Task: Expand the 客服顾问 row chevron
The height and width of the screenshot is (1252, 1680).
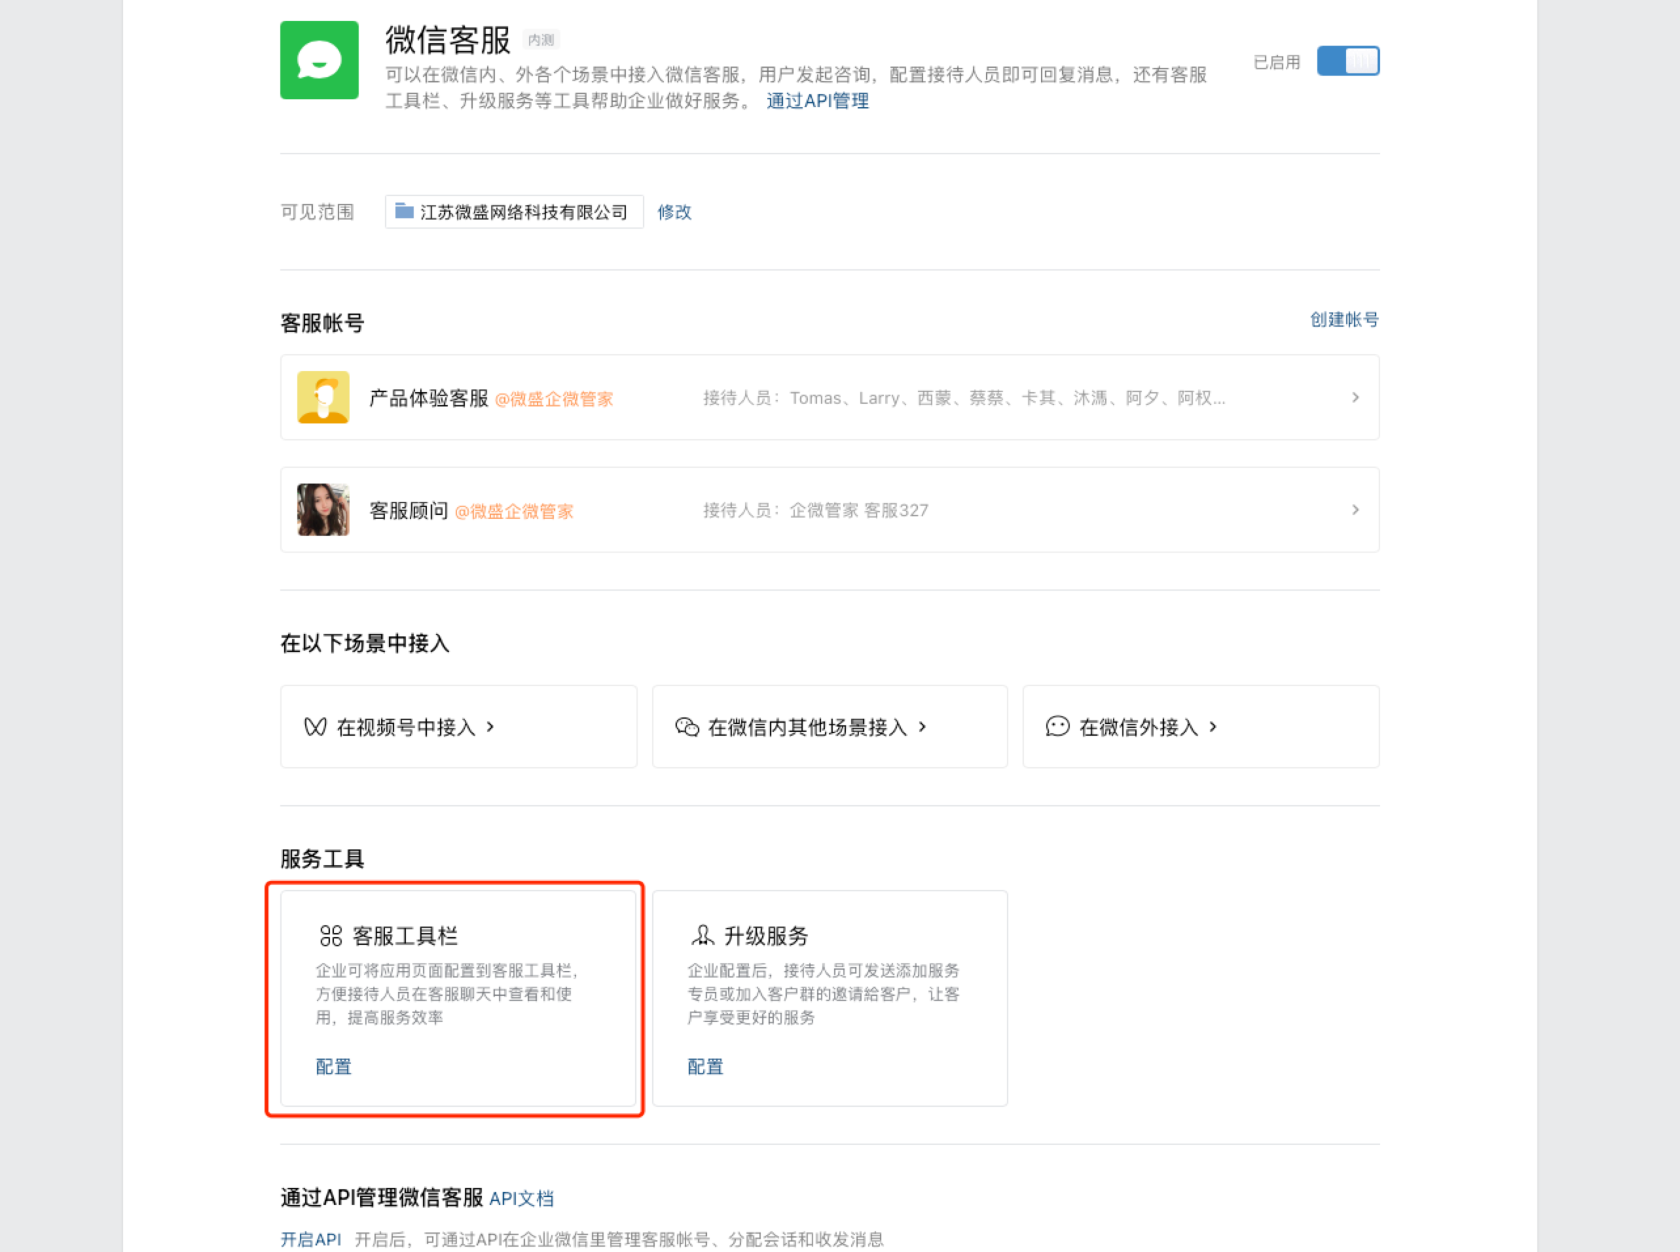Action: (1355, 510)
